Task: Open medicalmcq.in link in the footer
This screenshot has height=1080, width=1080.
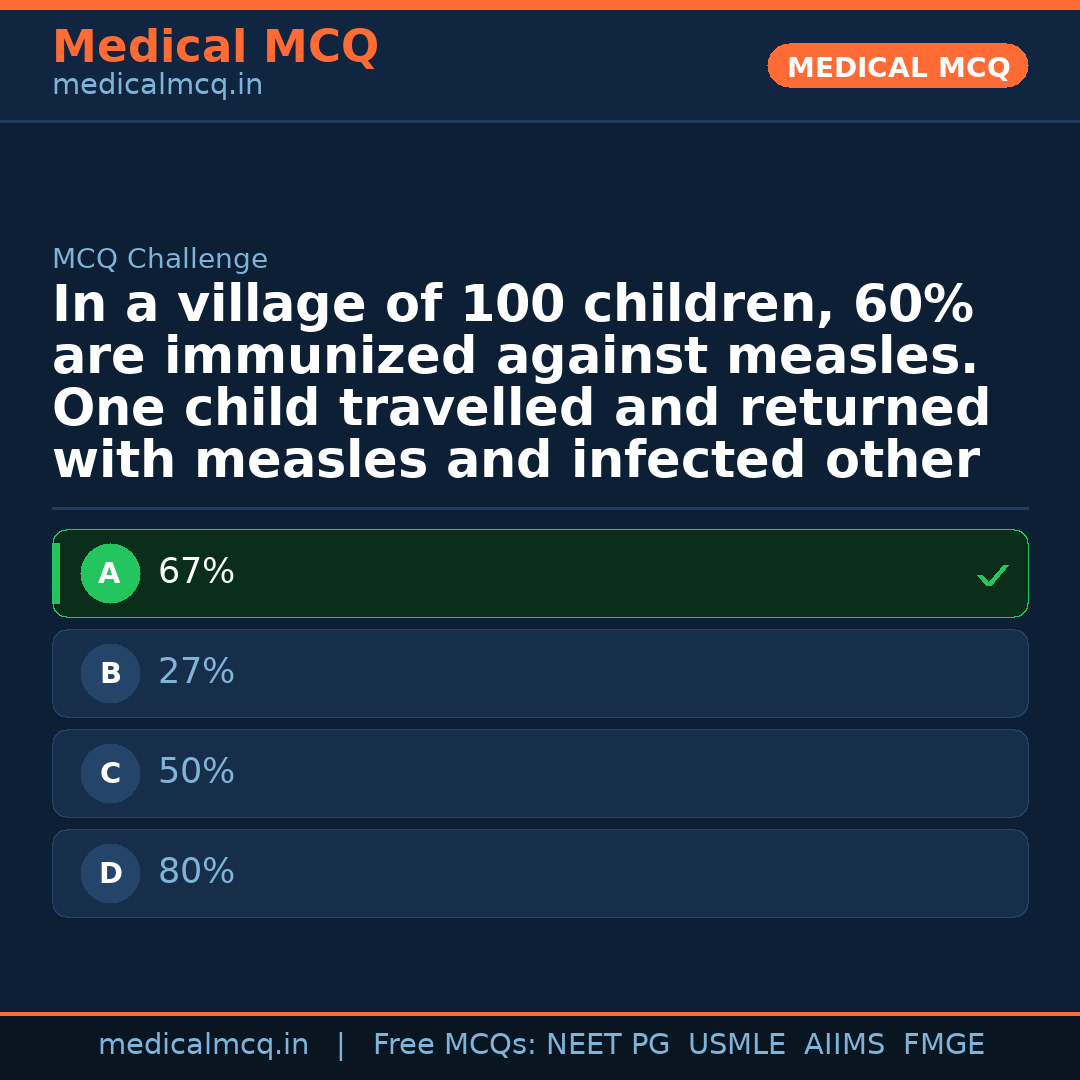Action: point(203,1045)
